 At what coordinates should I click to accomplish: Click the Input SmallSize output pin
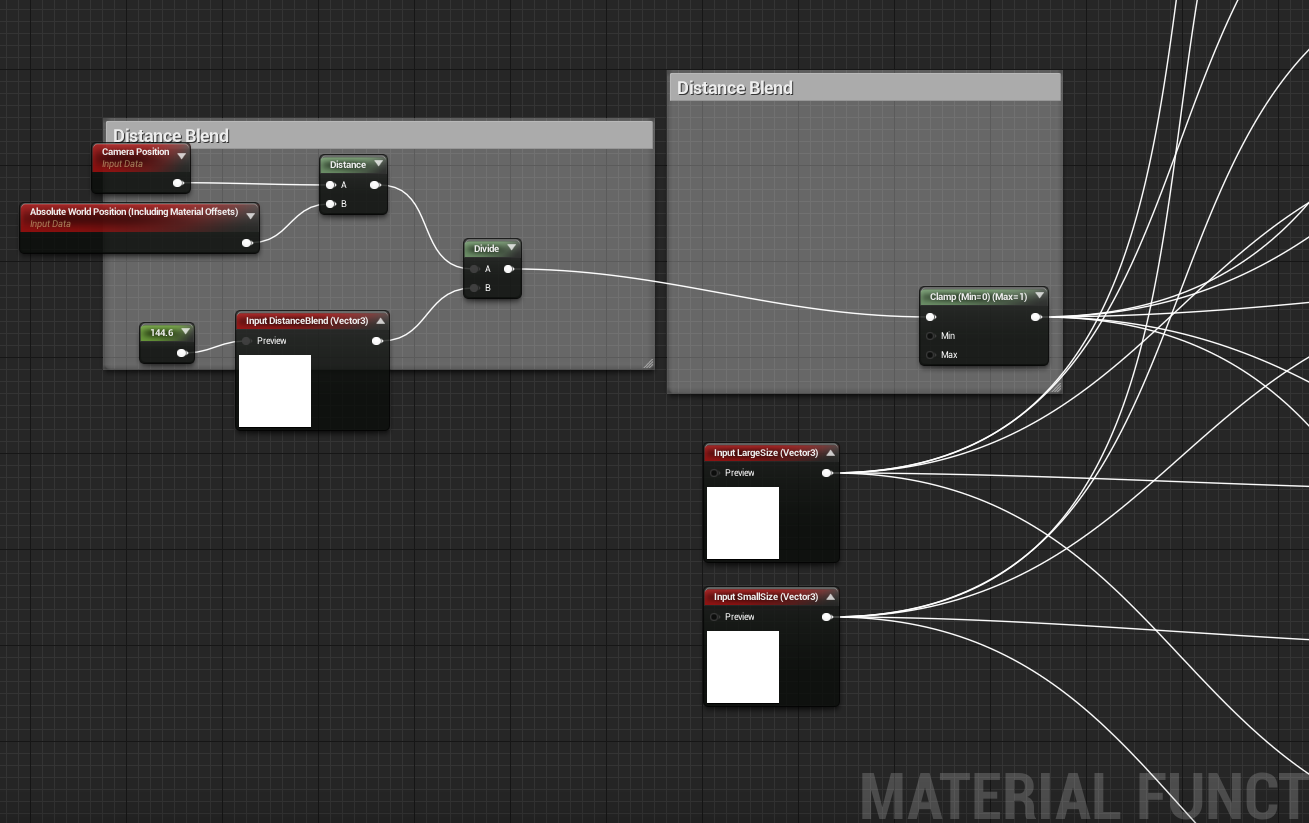click(827, 617)
